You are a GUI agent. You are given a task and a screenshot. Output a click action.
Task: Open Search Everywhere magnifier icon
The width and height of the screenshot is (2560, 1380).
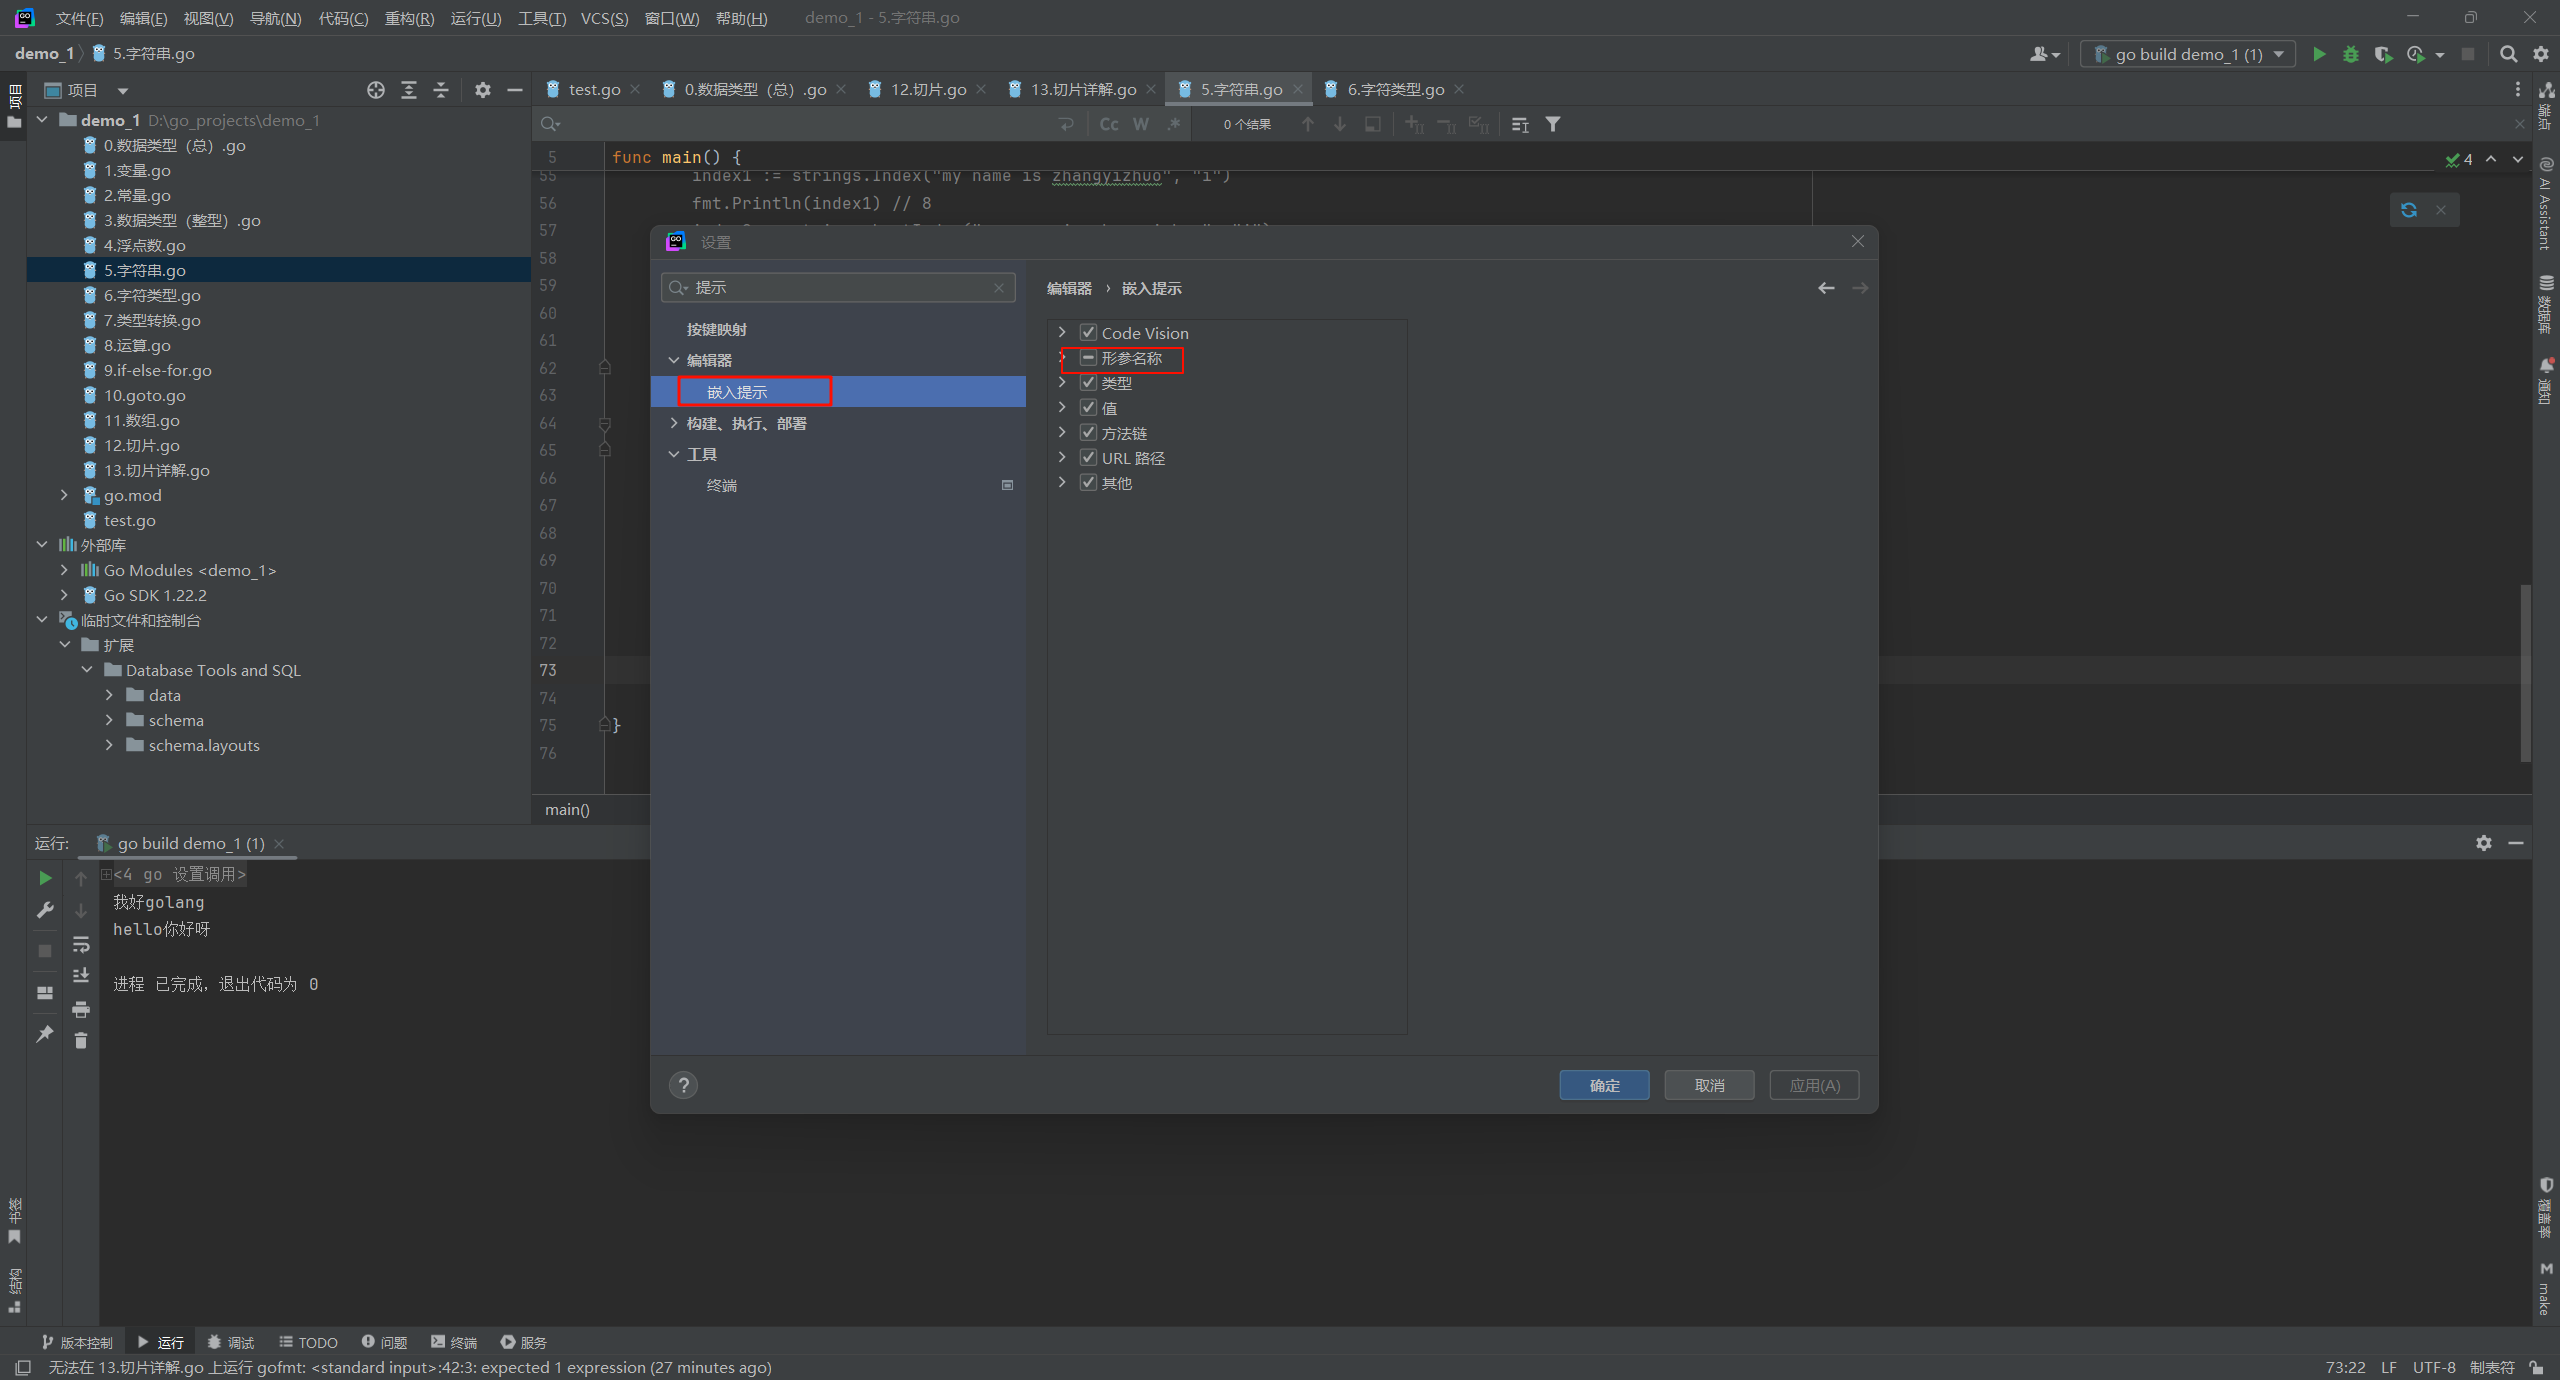[2508, 54]
